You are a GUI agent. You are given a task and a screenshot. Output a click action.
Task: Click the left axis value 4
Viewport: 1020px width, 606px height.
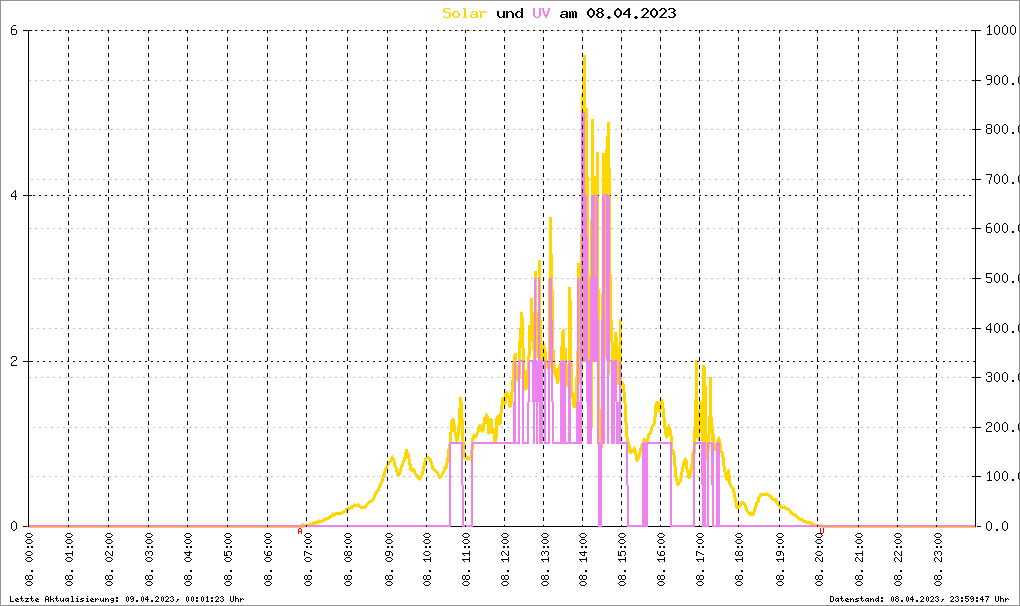point(14,196)
